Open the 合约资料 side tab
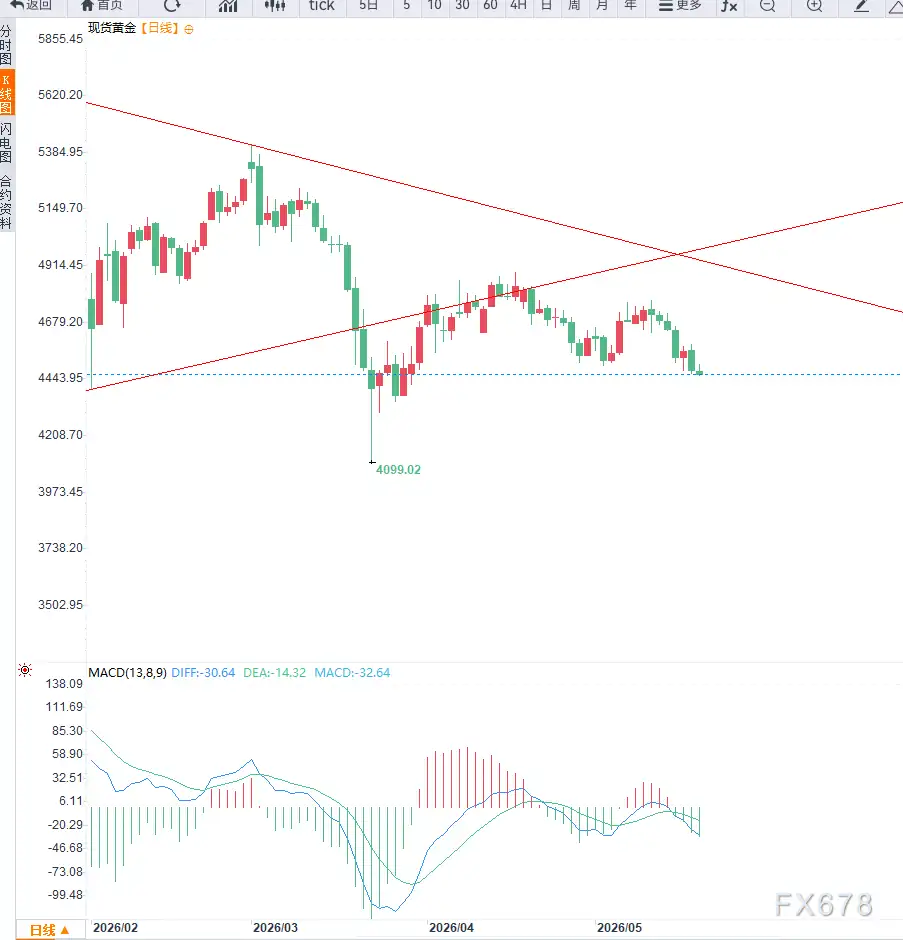 click(6, 203)
